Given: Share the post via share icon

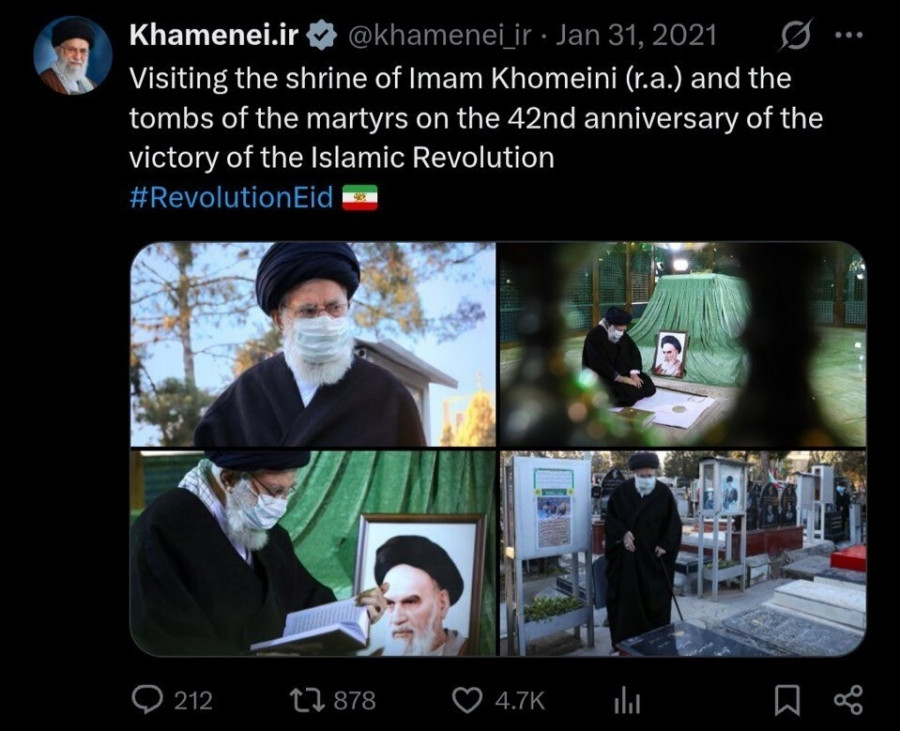Looking at the screenshot, I should [848, 700].
